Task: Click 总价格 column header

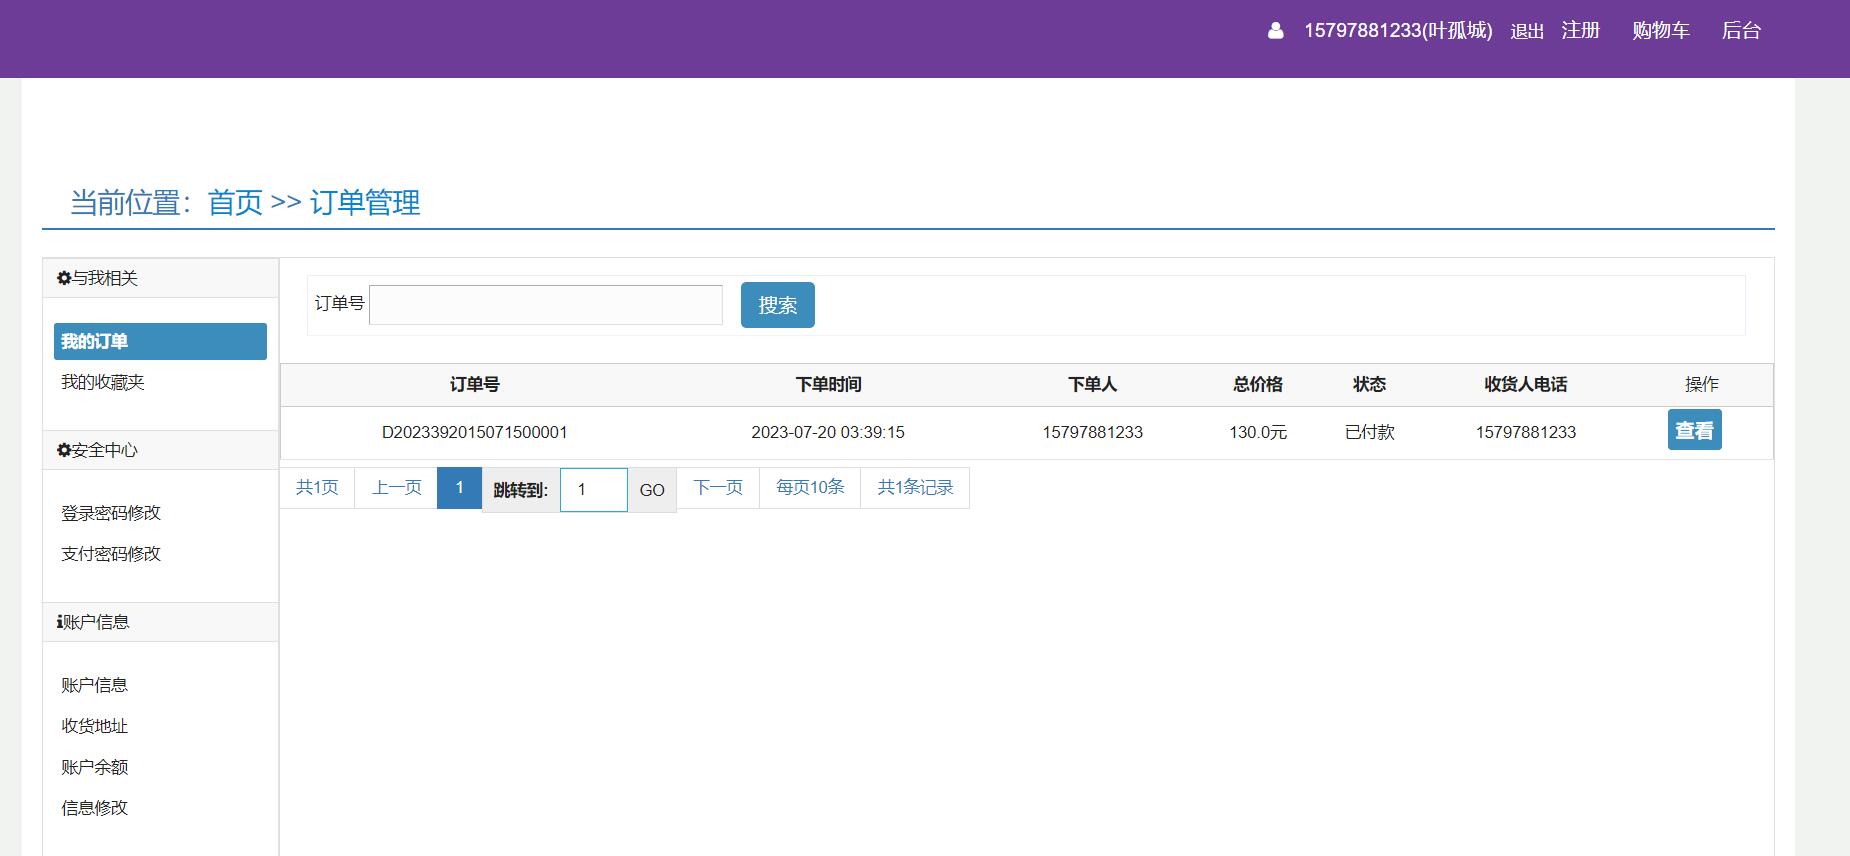Action: coord(1258,384)
